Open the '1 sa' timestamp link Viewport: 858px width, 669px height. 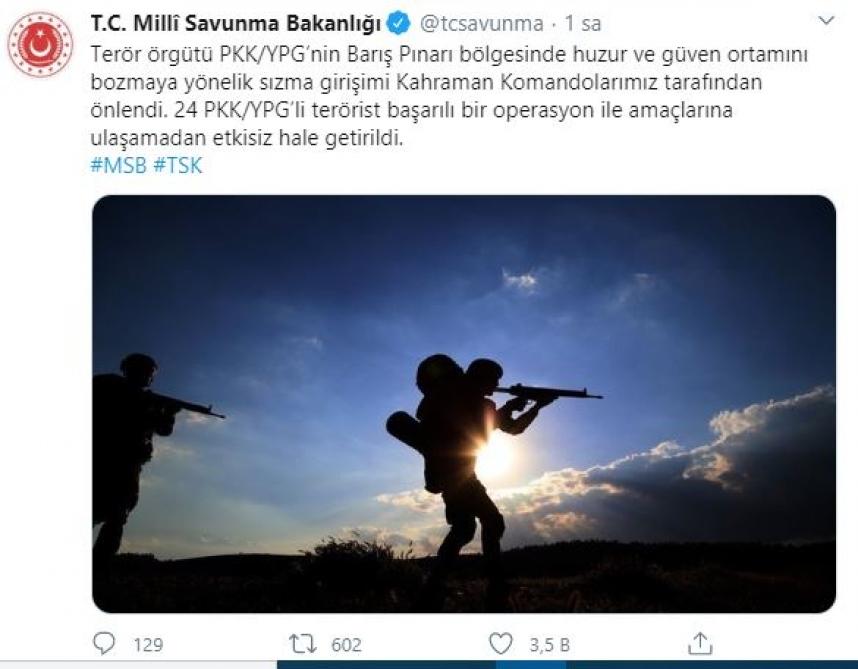583,24
